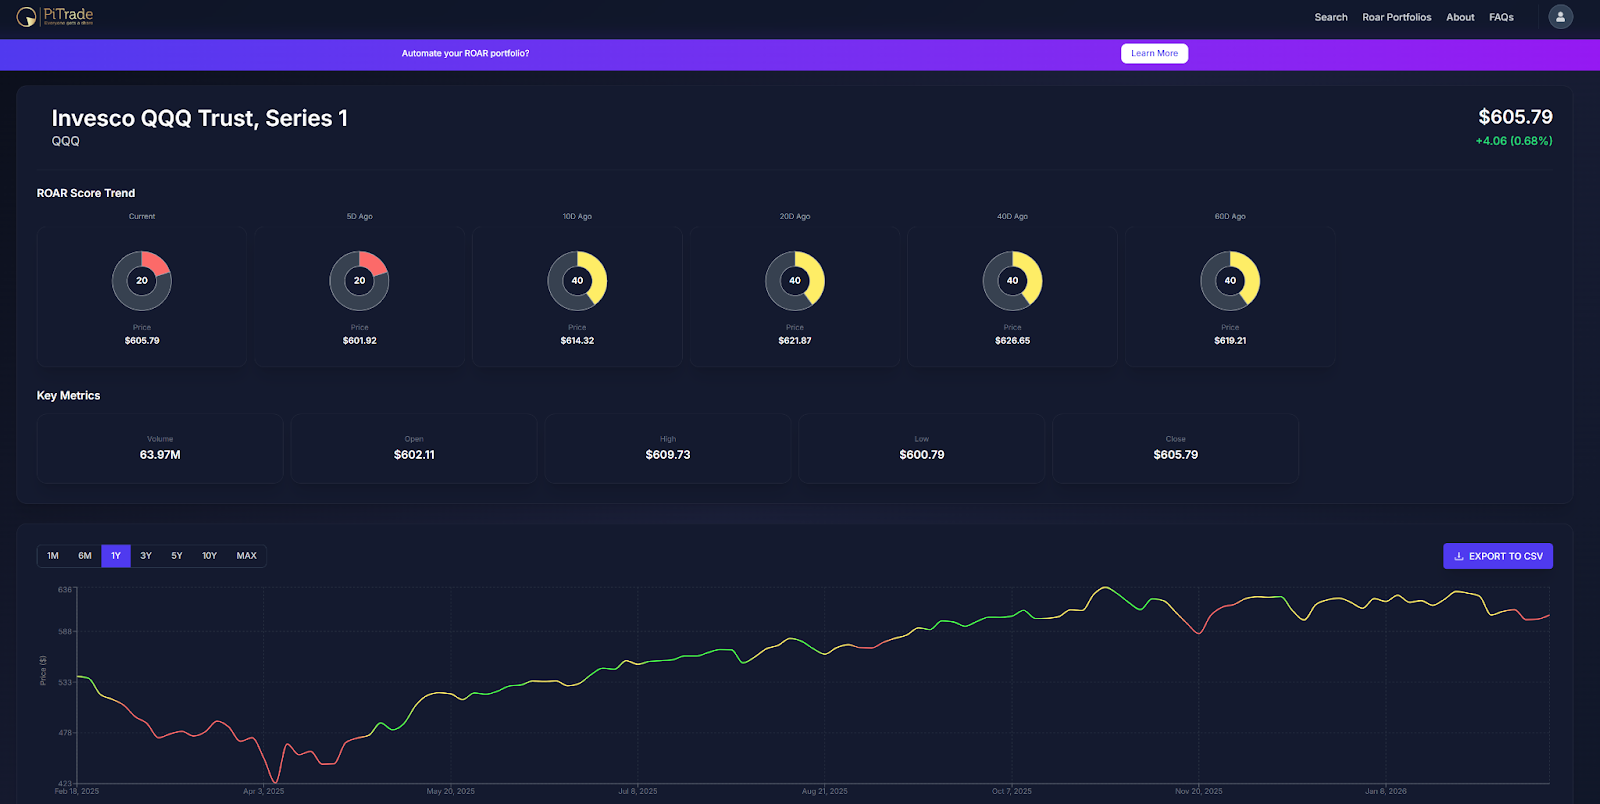Click the $626.65 price under 40D Ago
Viewport: 1600px width, 804px height.
pyautogui.click(x=1012, y=341)
